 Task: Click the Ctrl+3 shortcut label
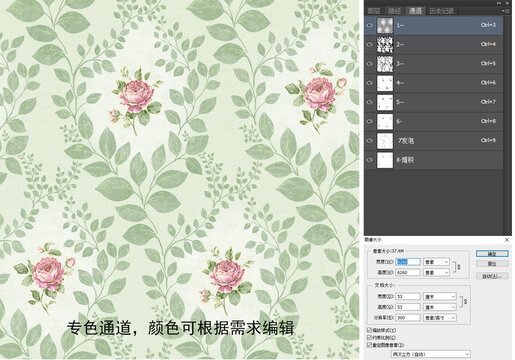pos(488,25)
